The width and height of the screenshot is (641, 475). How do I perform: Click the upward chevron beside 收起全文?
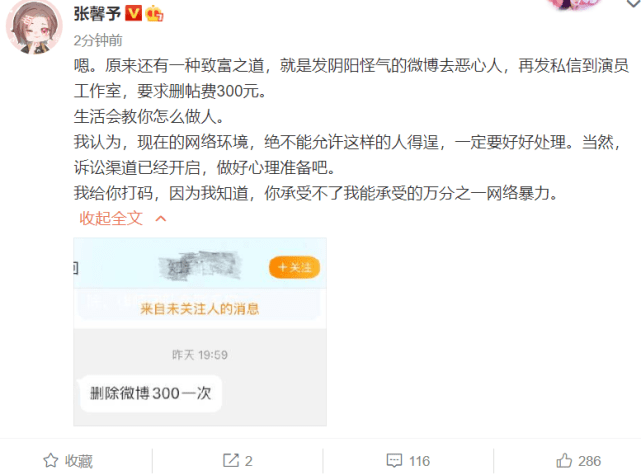click(x=161, y=219)
